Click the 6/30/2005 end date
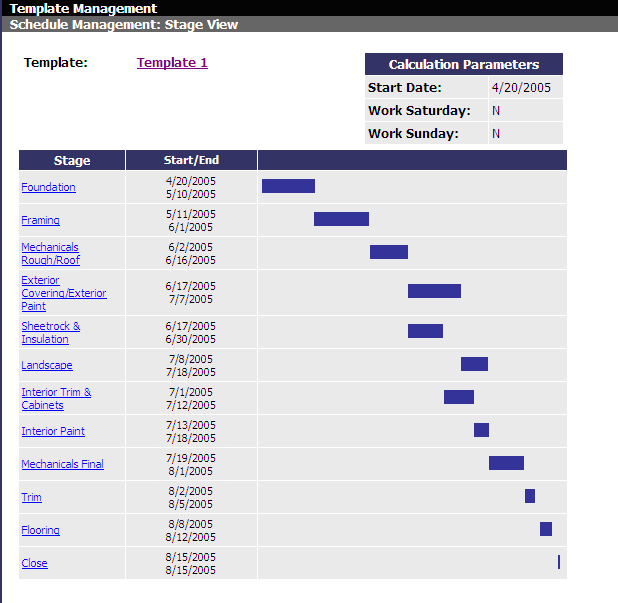The width and height of the screenshot is (618, 603). (191, 339)
